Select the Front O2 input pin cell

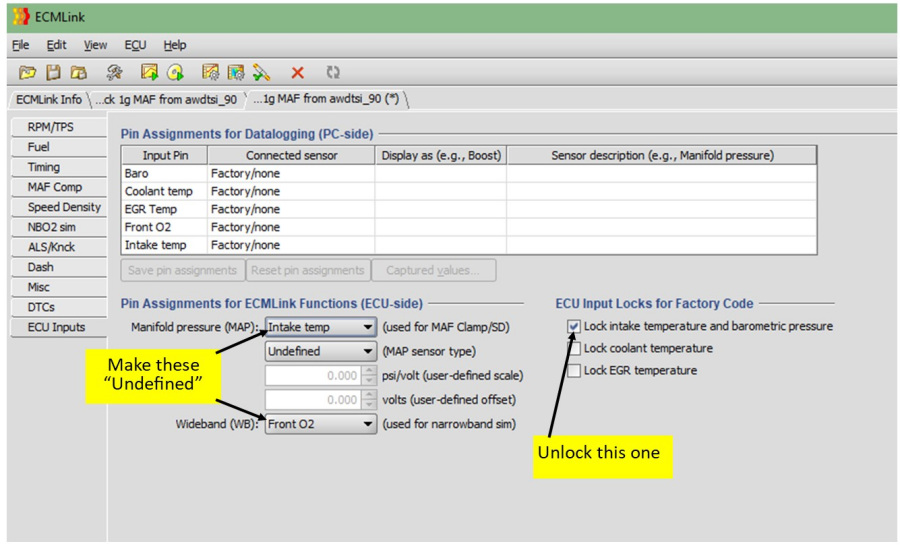(165, 227)
